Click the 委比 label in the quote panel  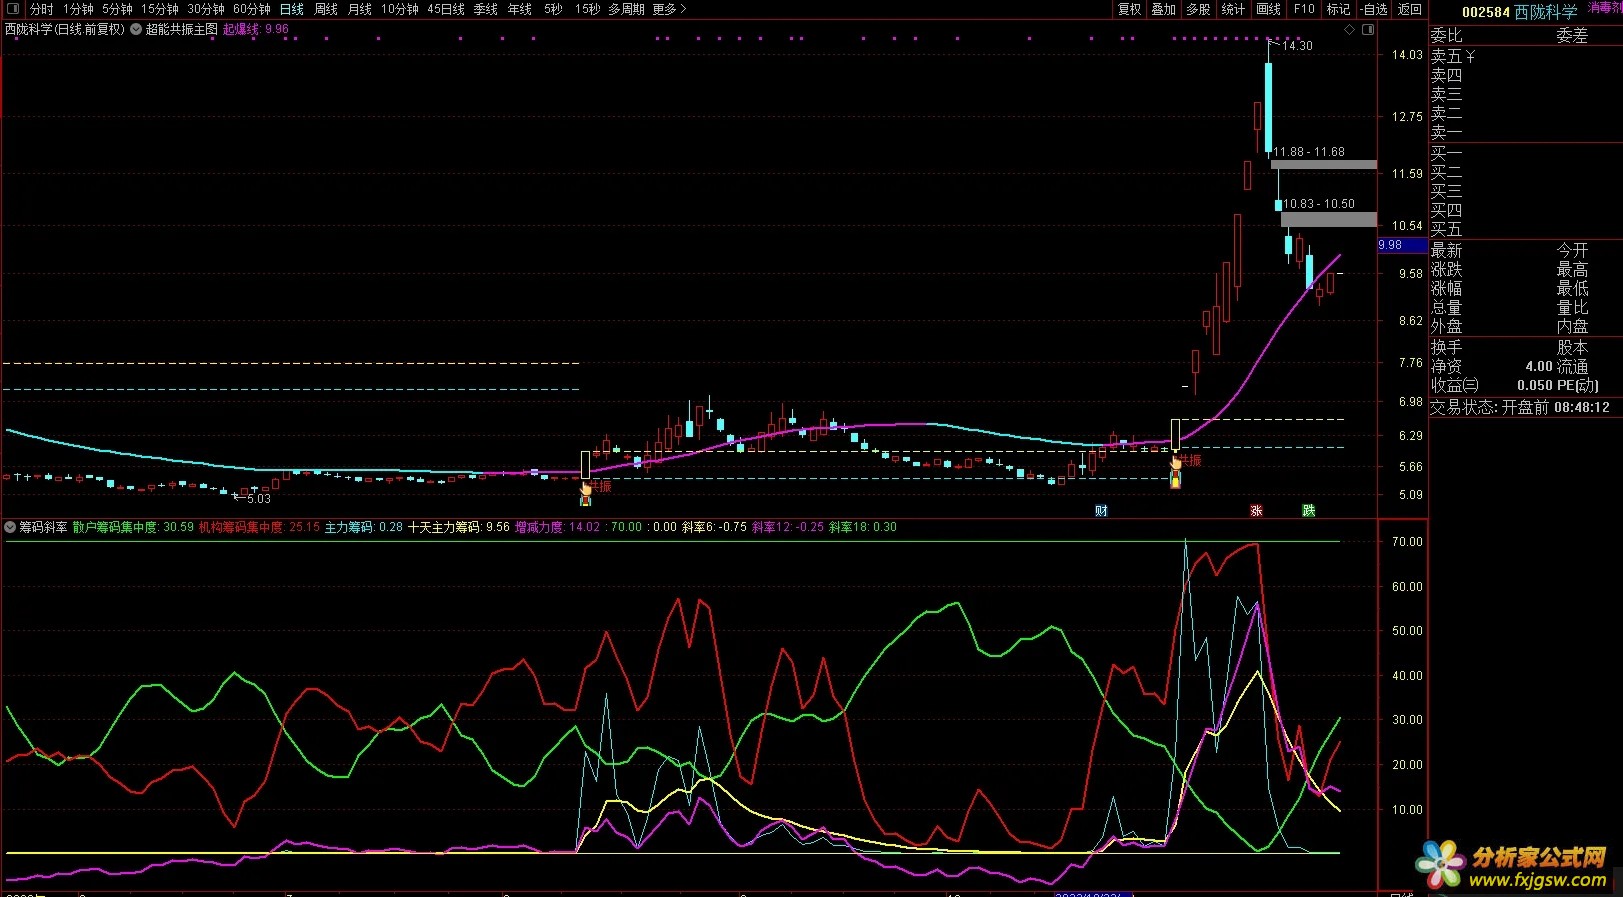[1446, 35]
